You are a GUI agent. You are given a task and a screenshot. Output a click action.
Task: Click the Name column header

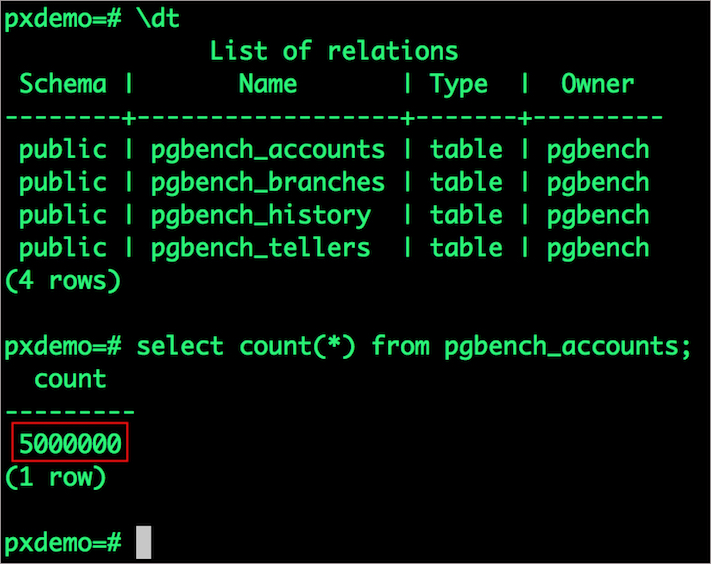point(267,83)
